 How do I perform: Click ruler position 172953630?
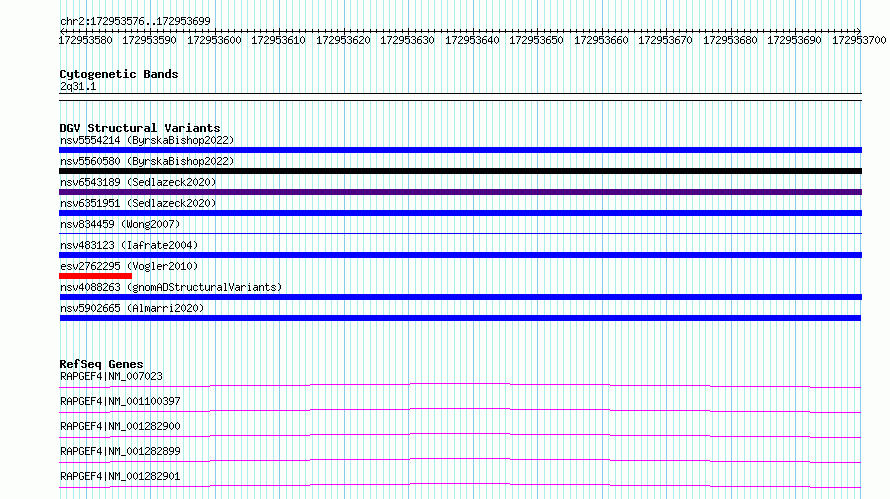coord(407,40)
